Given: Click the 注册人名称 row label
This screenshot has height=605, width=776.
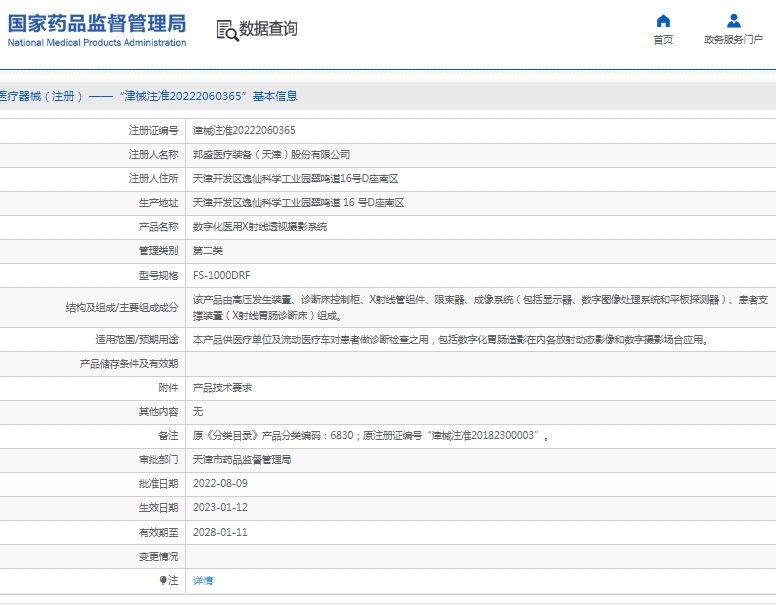Looking at the screenshot, I should pos(153,154).
